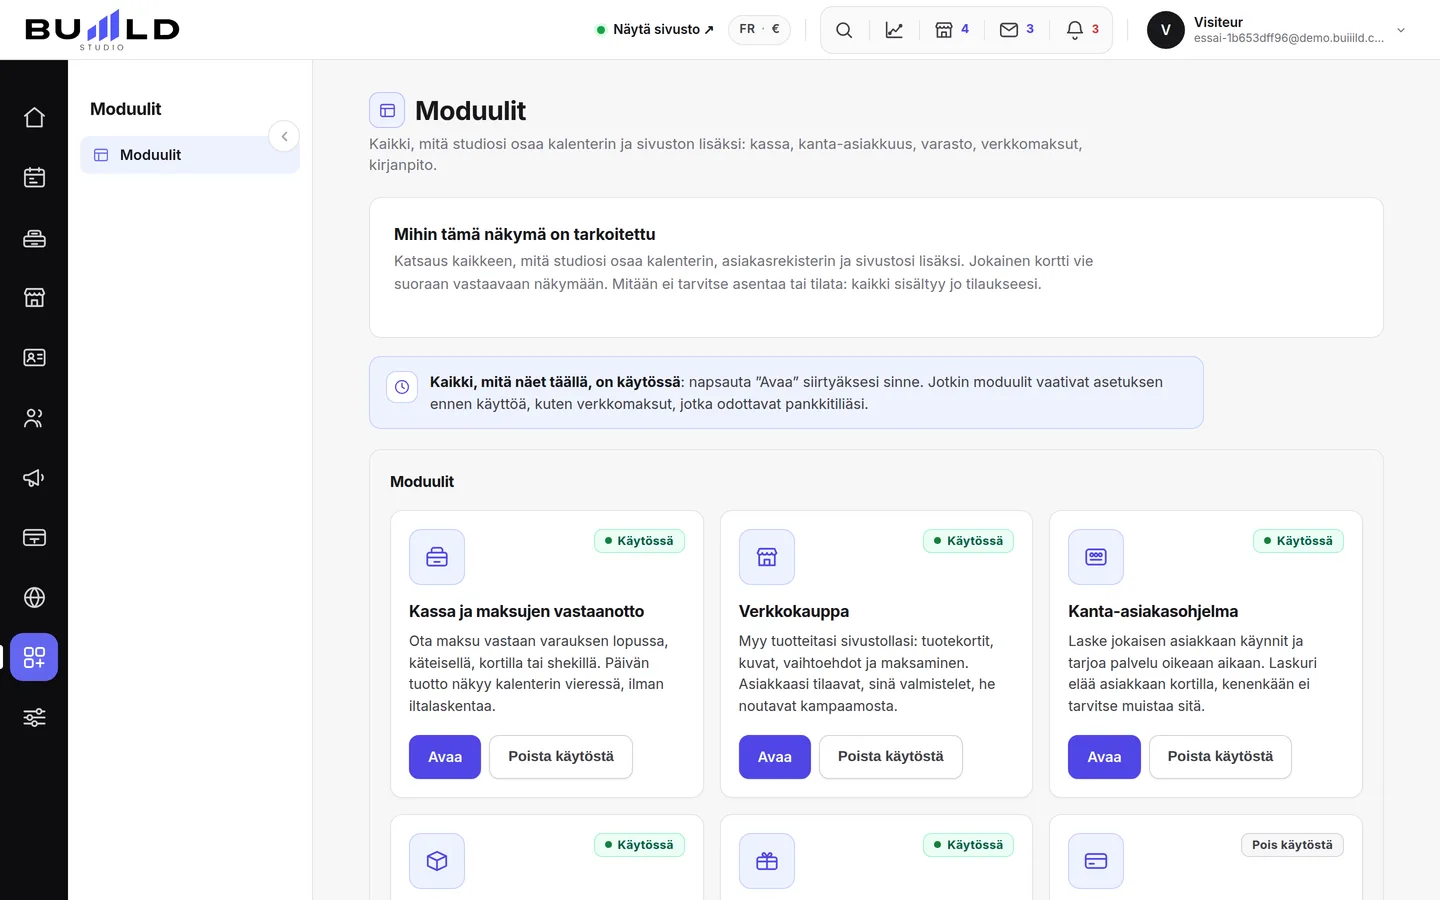Open the globe website icon in the sidebar
The height and width of the screenshot is (900, 1440).
pyautogui.click(x=34, y=598)
